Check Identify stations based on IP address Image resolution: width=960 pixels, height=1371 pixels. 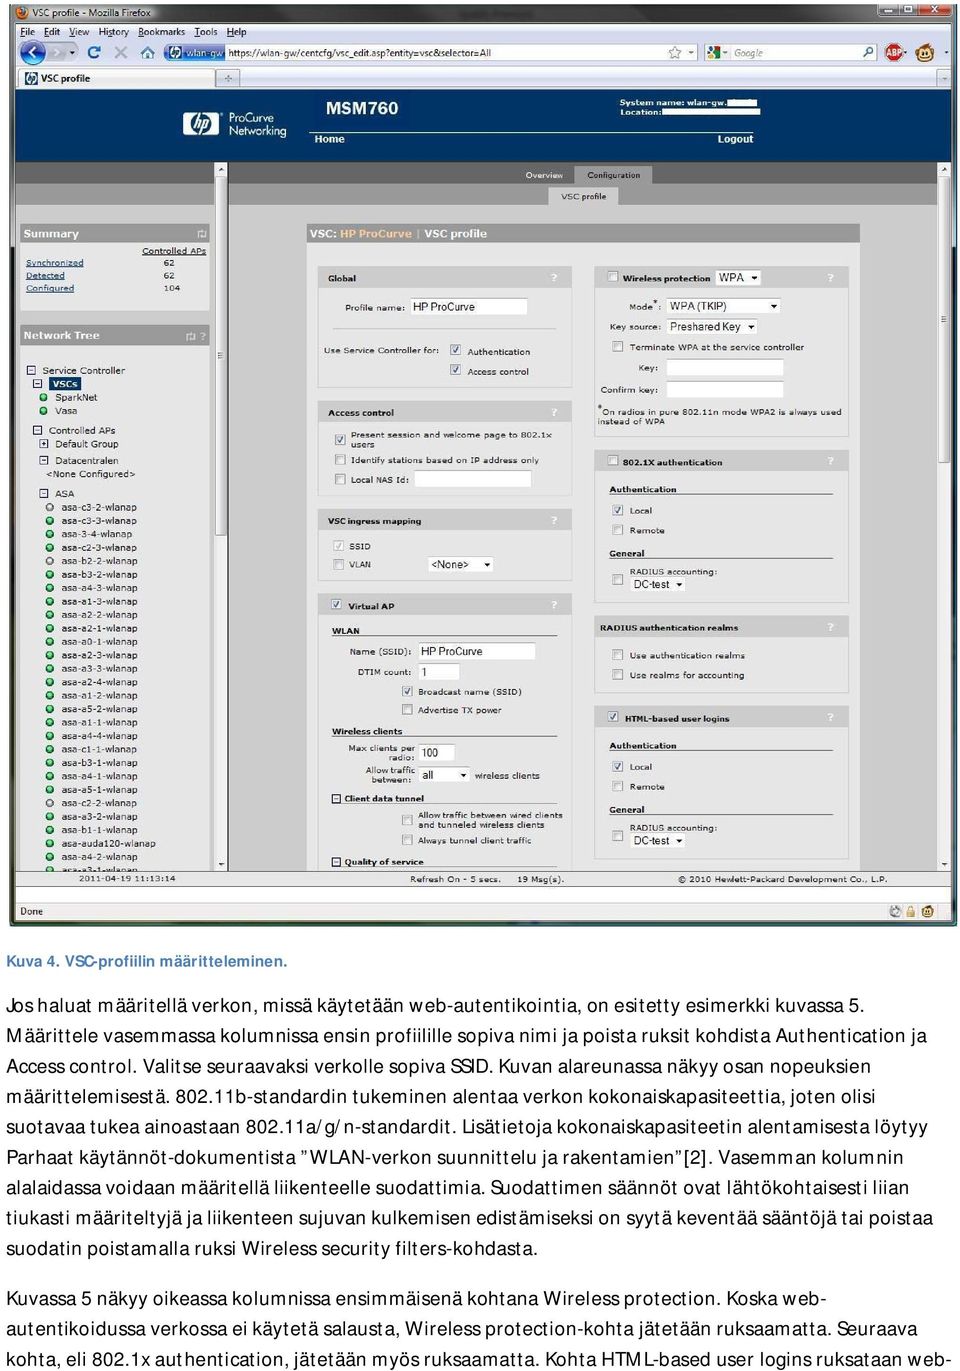pyautogui.click(x=340, y=460)
